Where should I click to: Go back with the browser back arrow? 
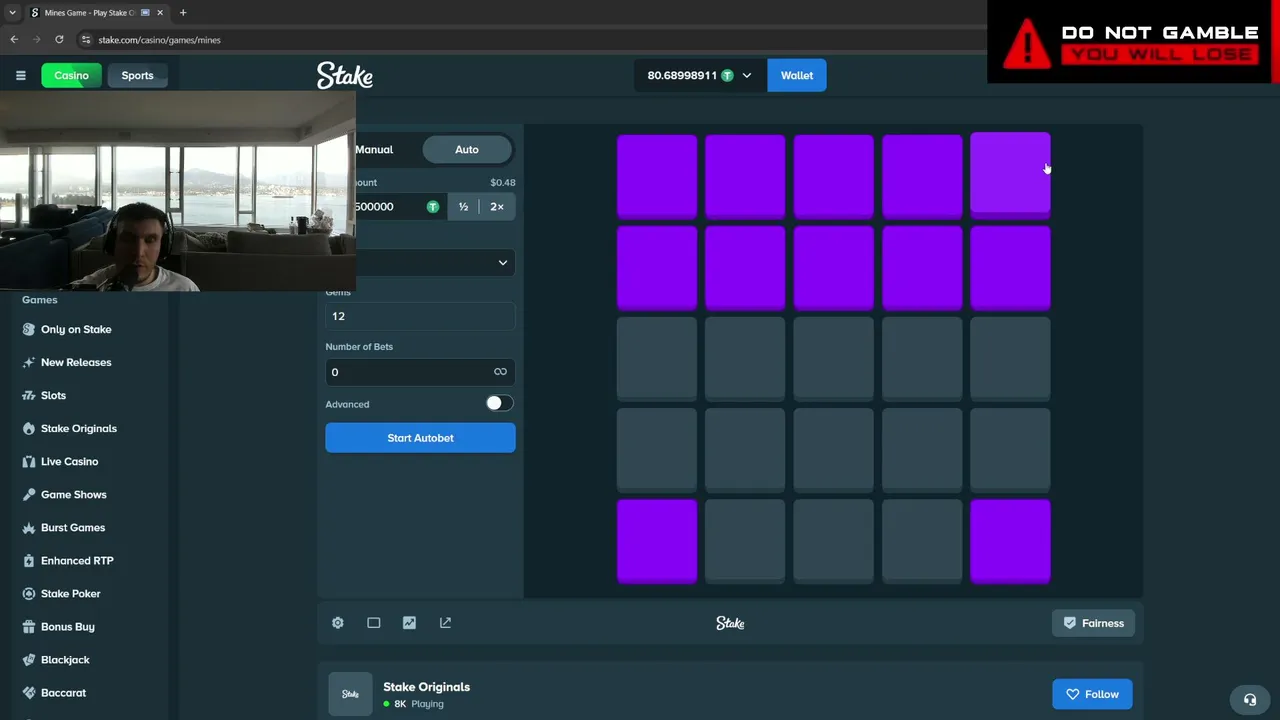coord(14,40)
